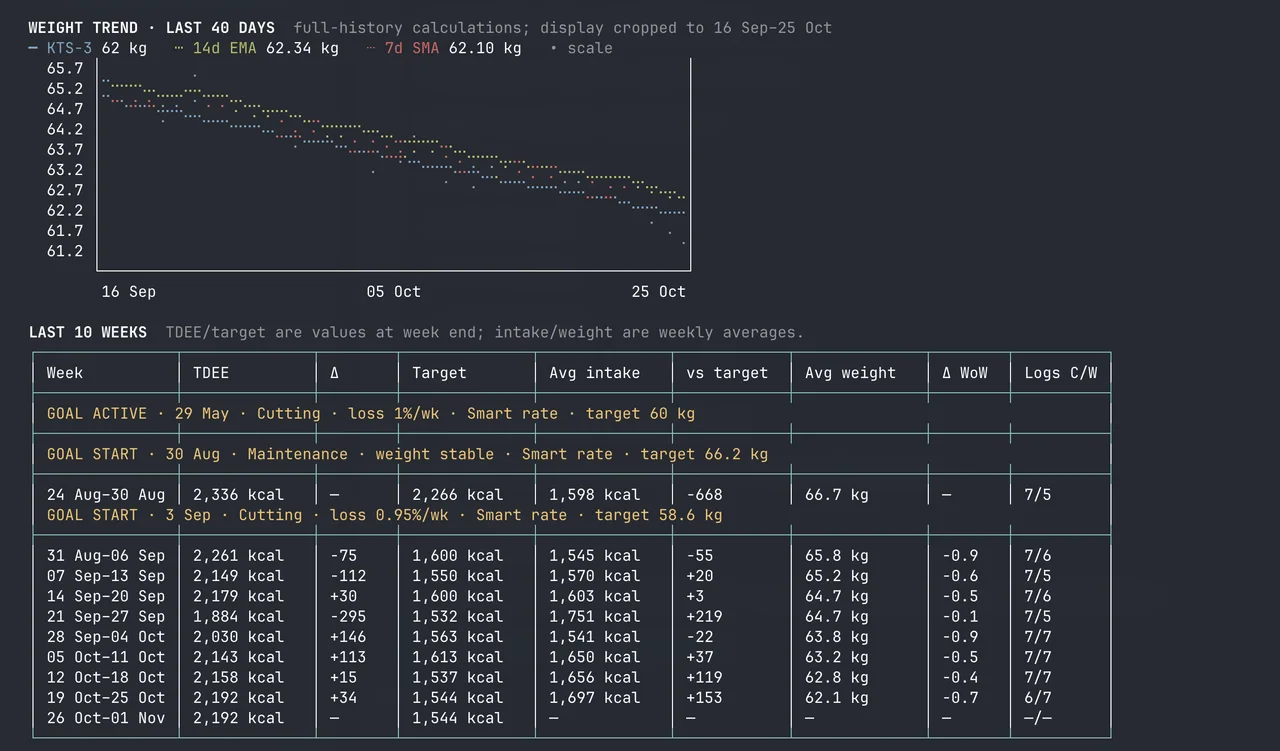Viewport: 1280px width, 751px height.
Task: Click the TDEE column header
Action: (211, 373)
